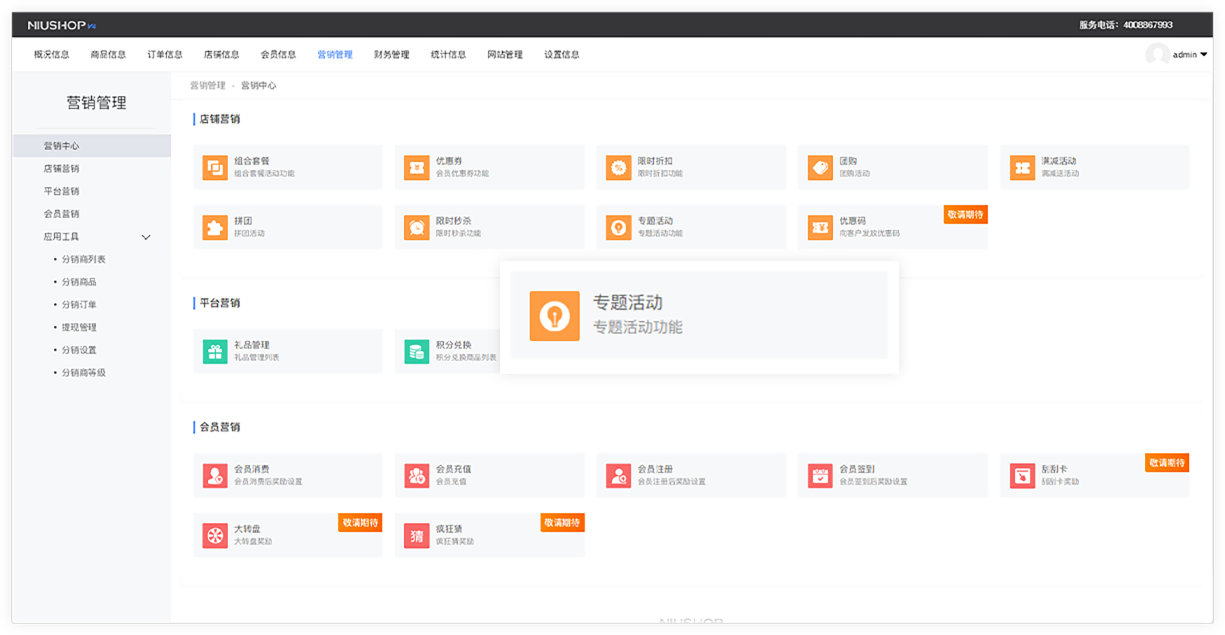Screen dimensions: 1225x635
Task: Open the 会员消费 icon
Action: 215,476
